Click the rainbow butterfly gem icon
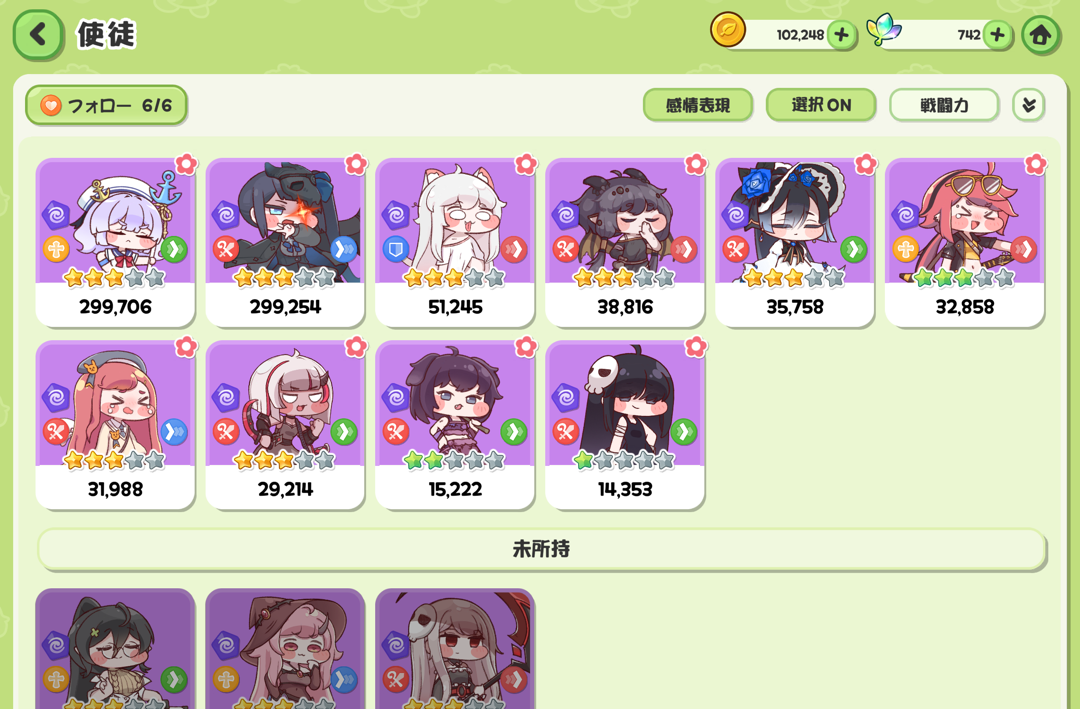The width and height of the screenshot is (1080, 709). [x=884, y=30]
